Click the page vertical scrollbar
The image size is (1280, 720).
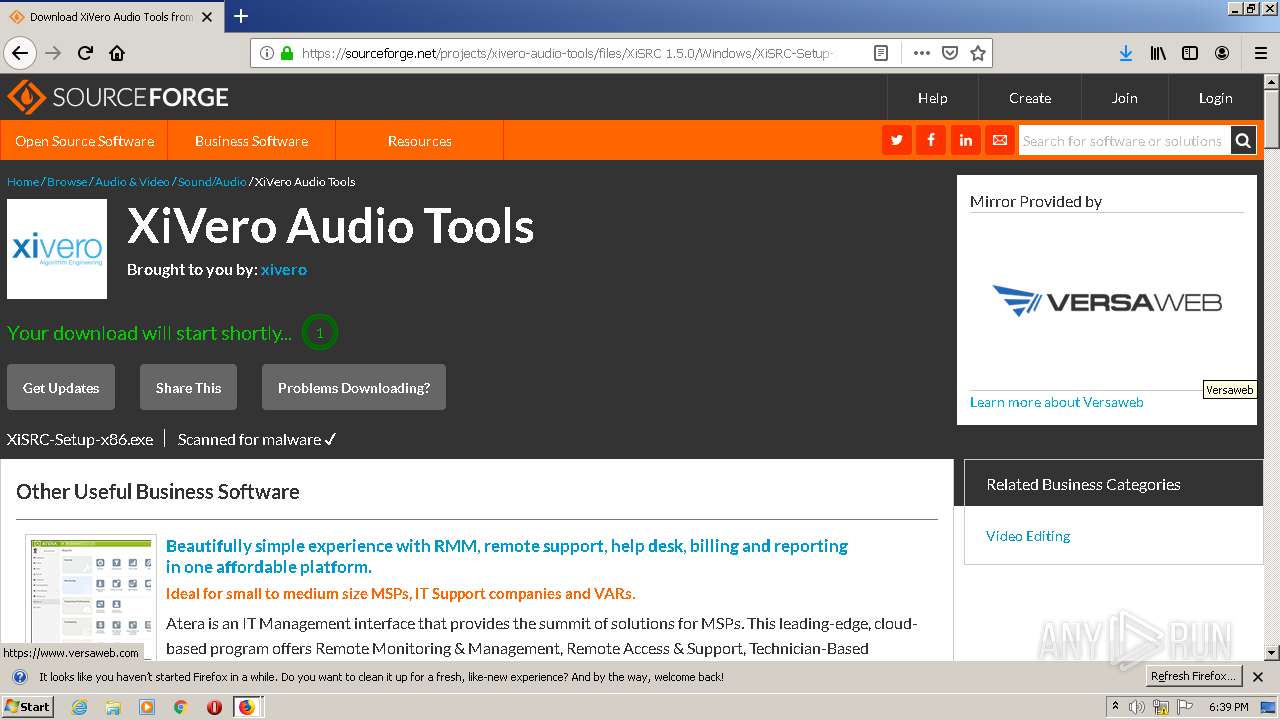pyautogui.click(x=1271, y=367)
